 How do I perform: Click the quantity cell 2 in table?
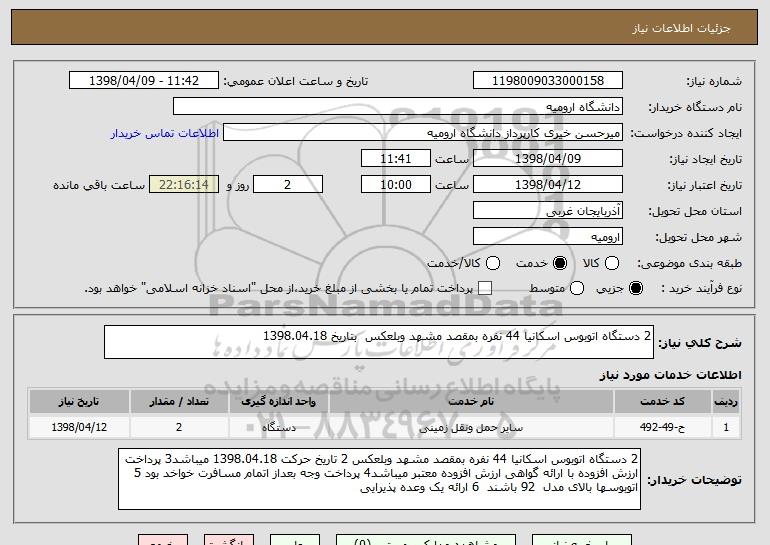pyautogui.click(x=179, y=427)
